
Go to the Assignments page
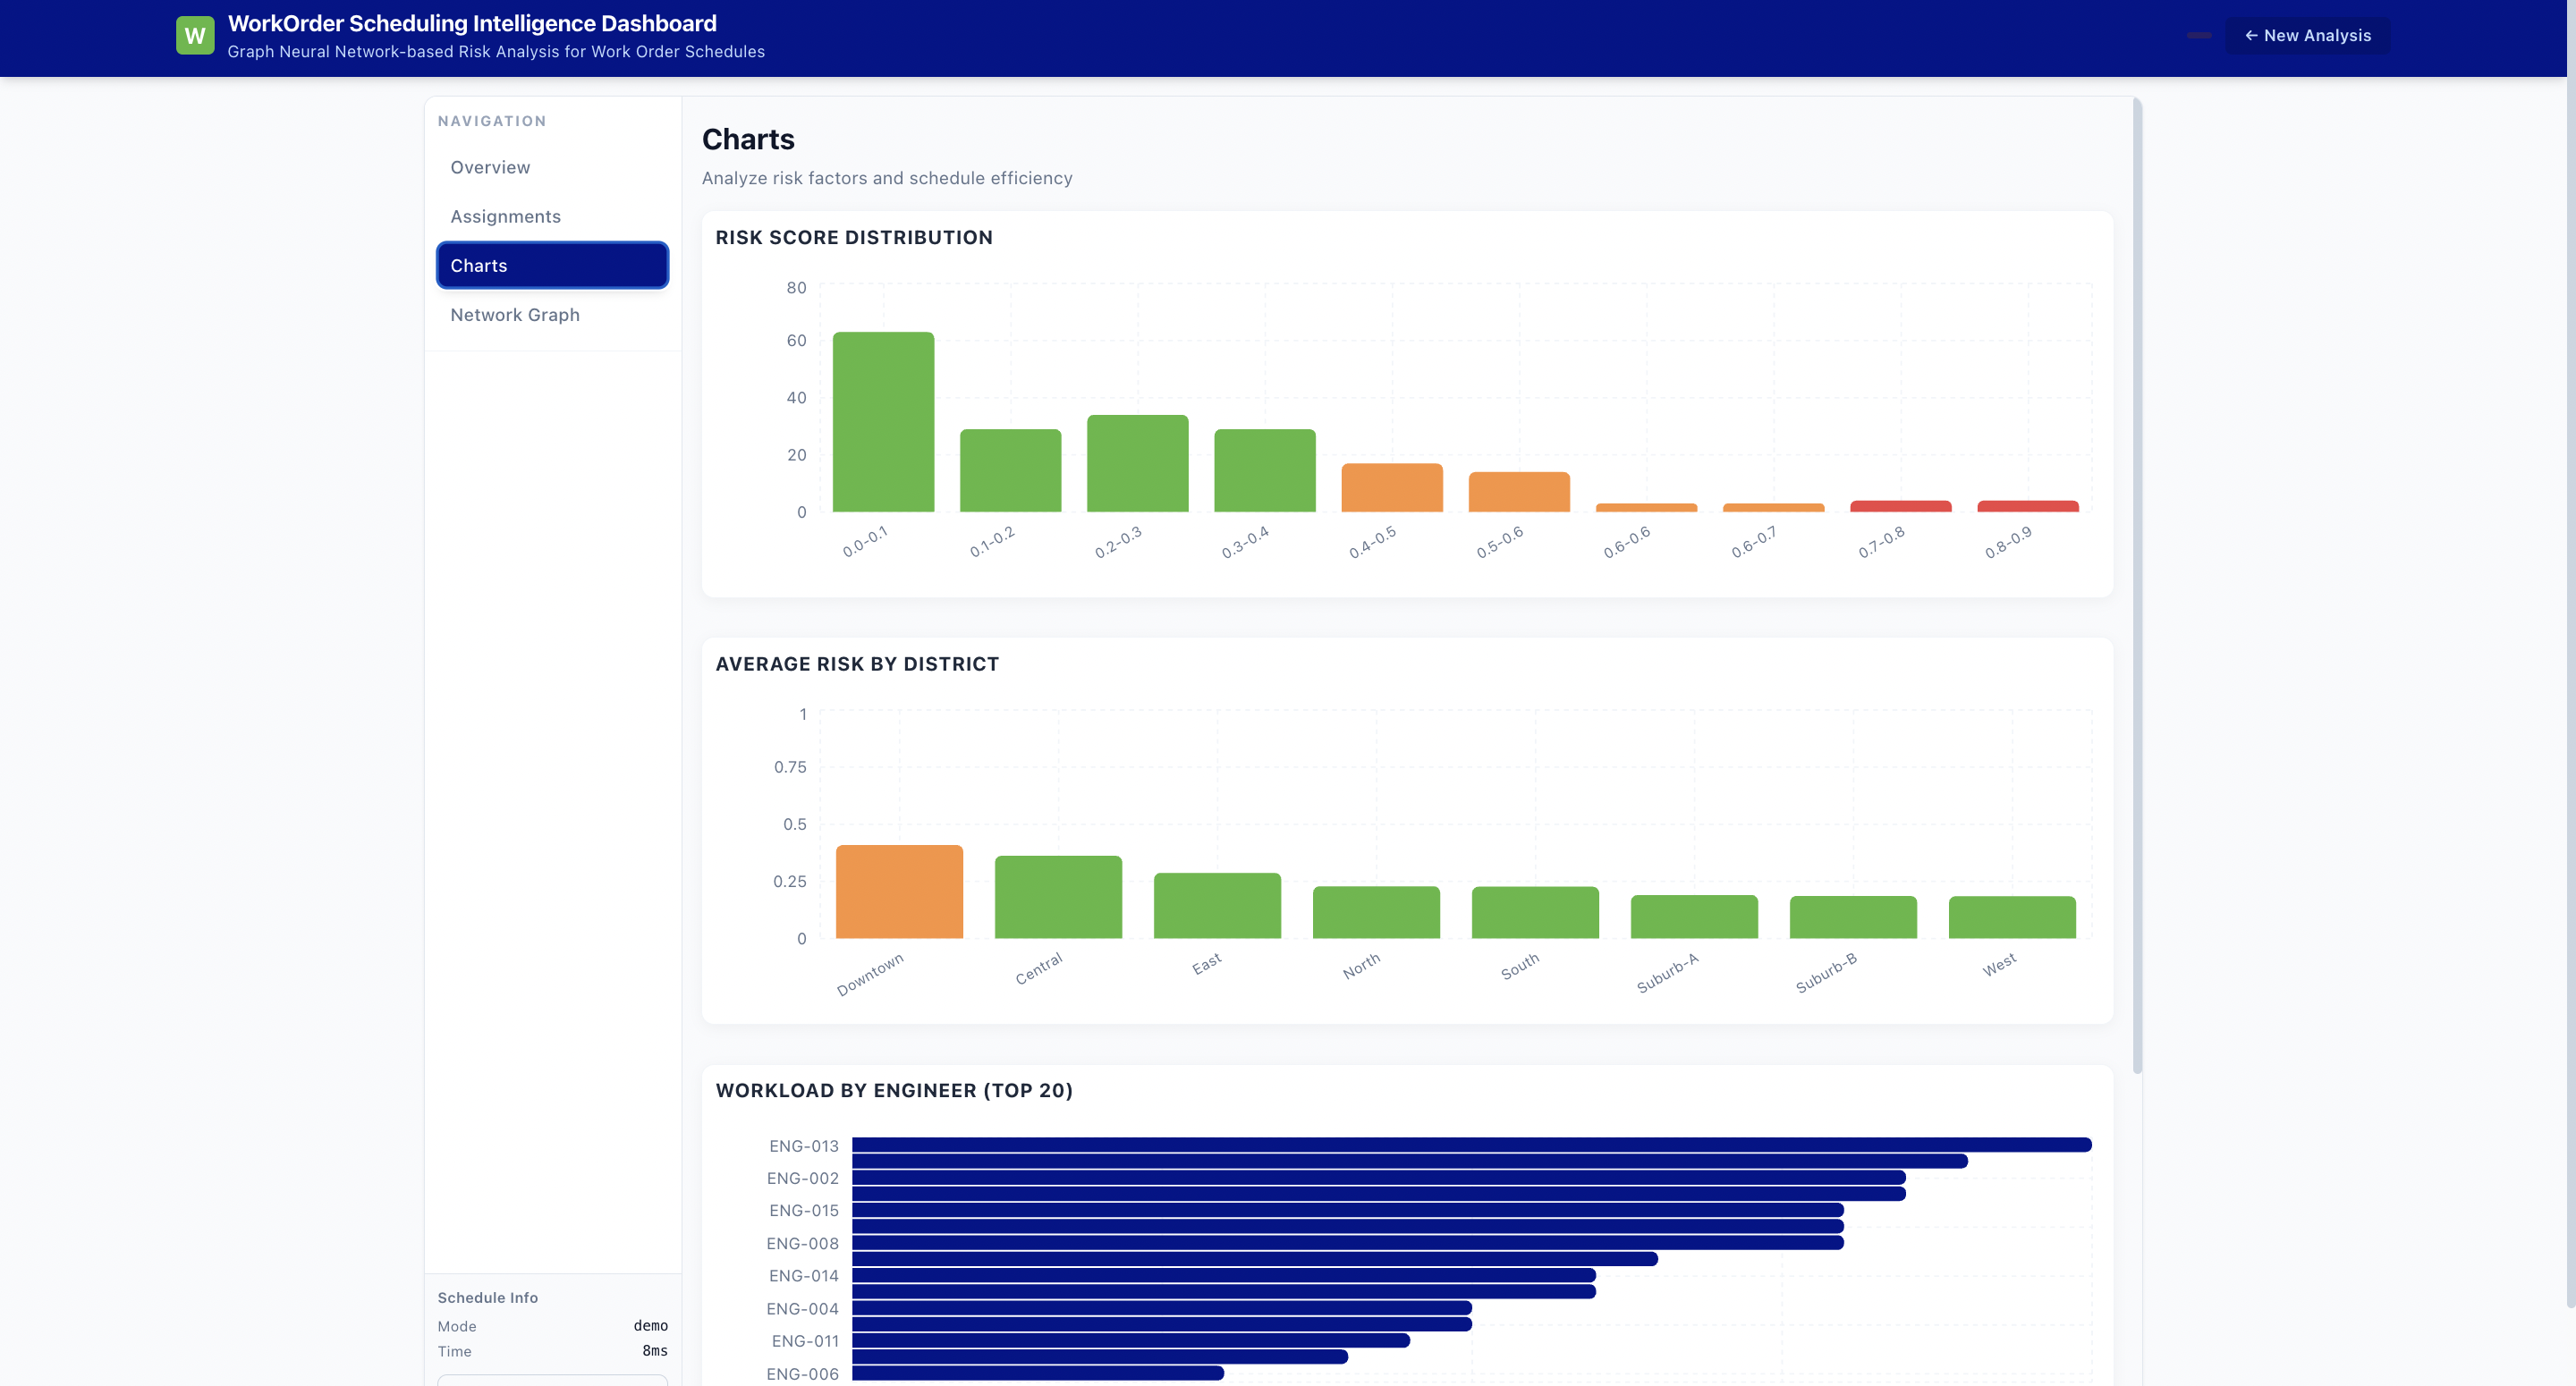coord(505,216)
